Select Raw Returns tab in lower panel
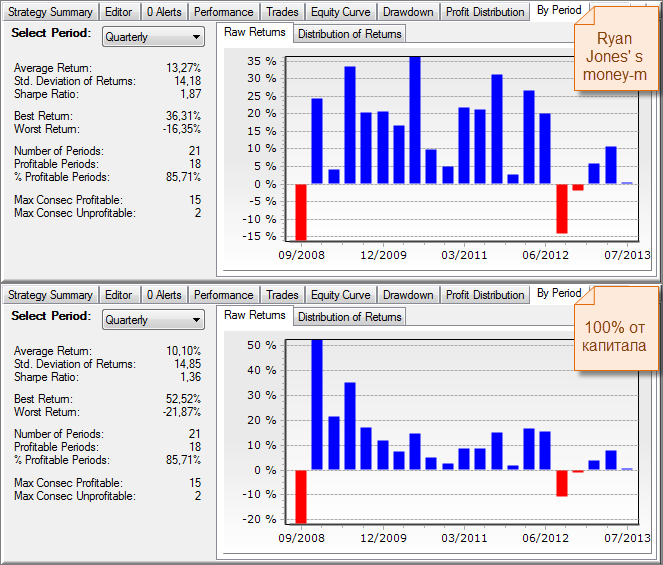Screen dimensions: 663x565 click(x=254, y=316)
